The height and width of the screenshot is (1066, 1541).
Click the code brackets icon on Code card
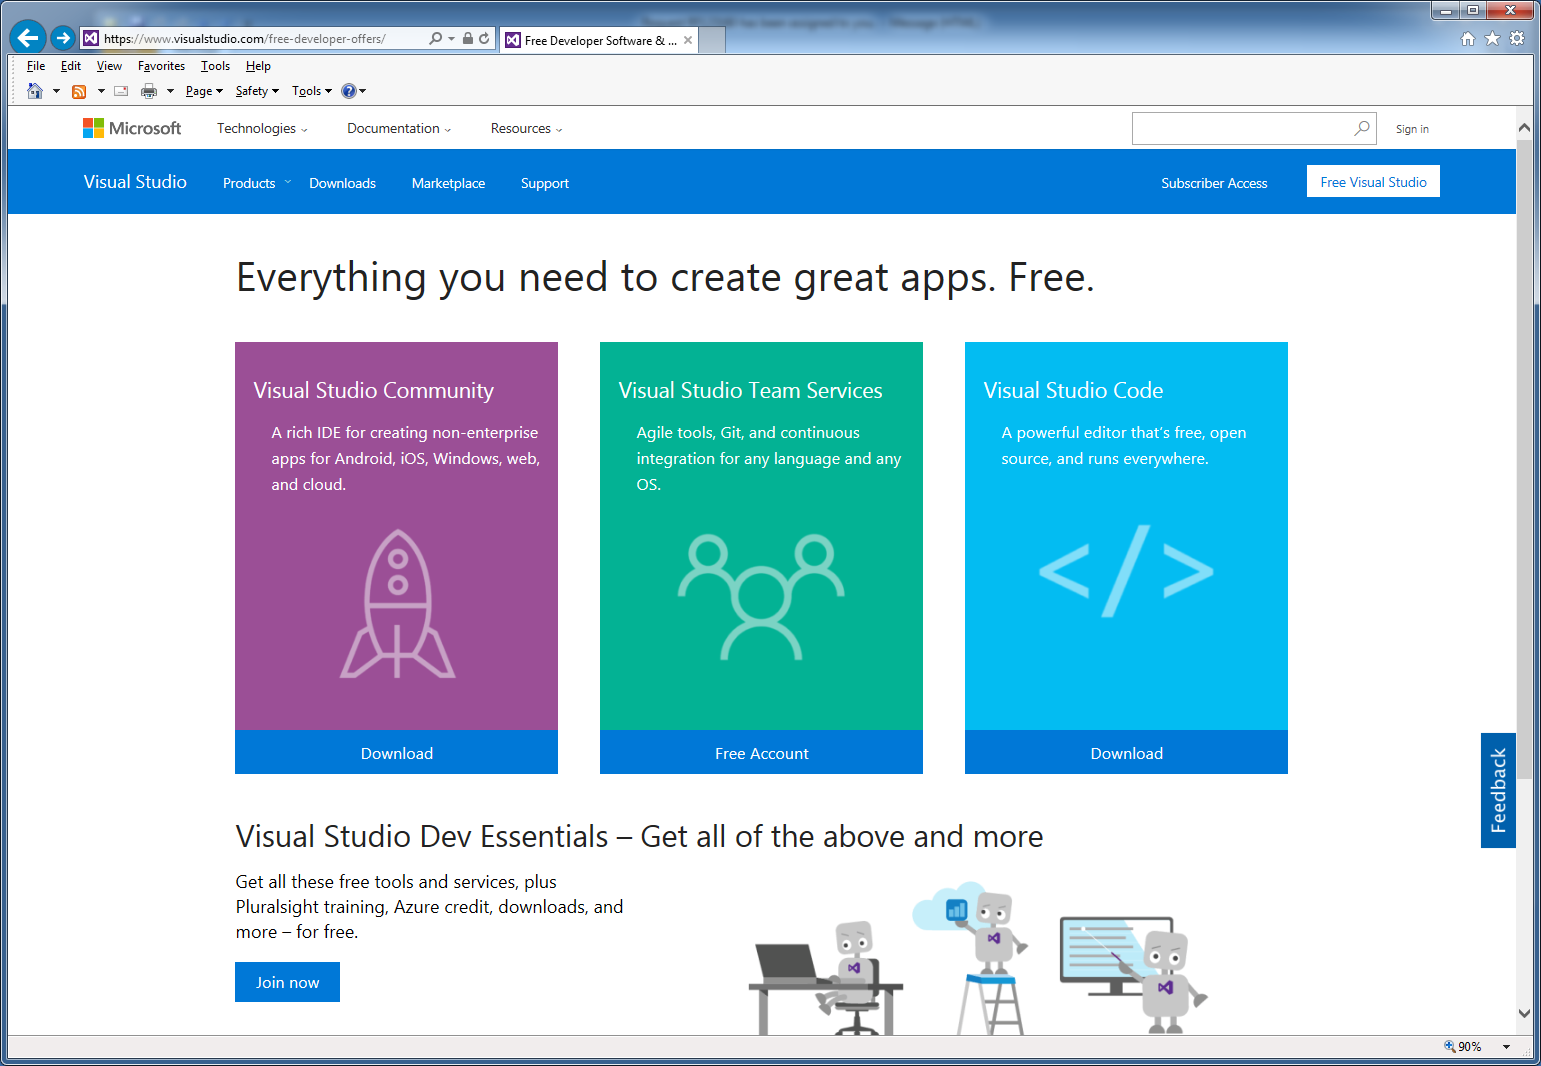(x=1126, y=571)
